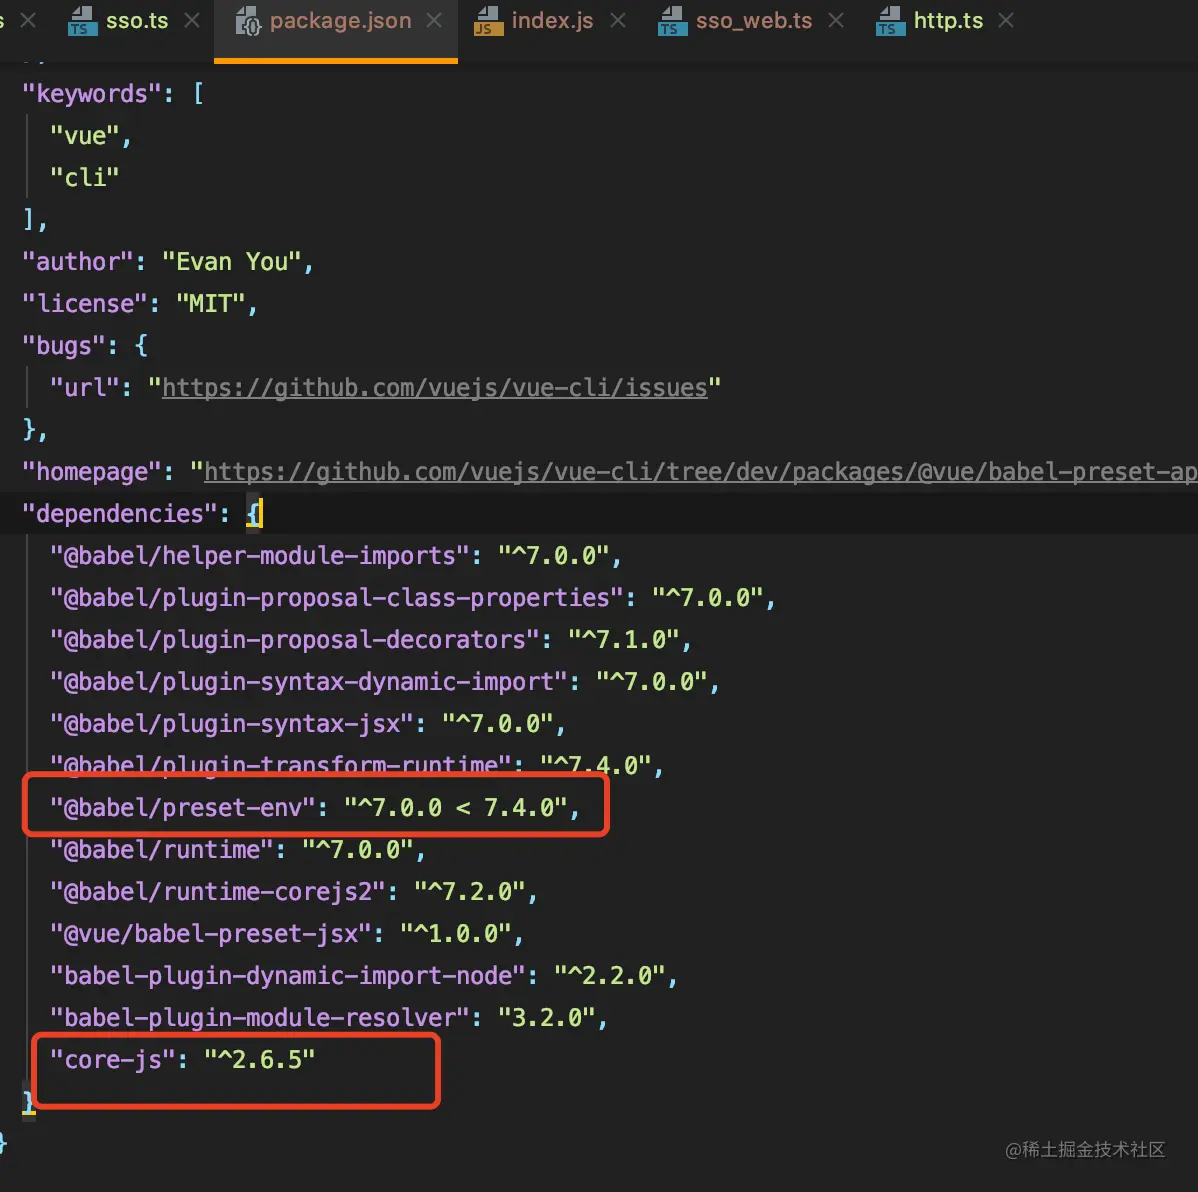Open the http.ts tab

point(948,21)
